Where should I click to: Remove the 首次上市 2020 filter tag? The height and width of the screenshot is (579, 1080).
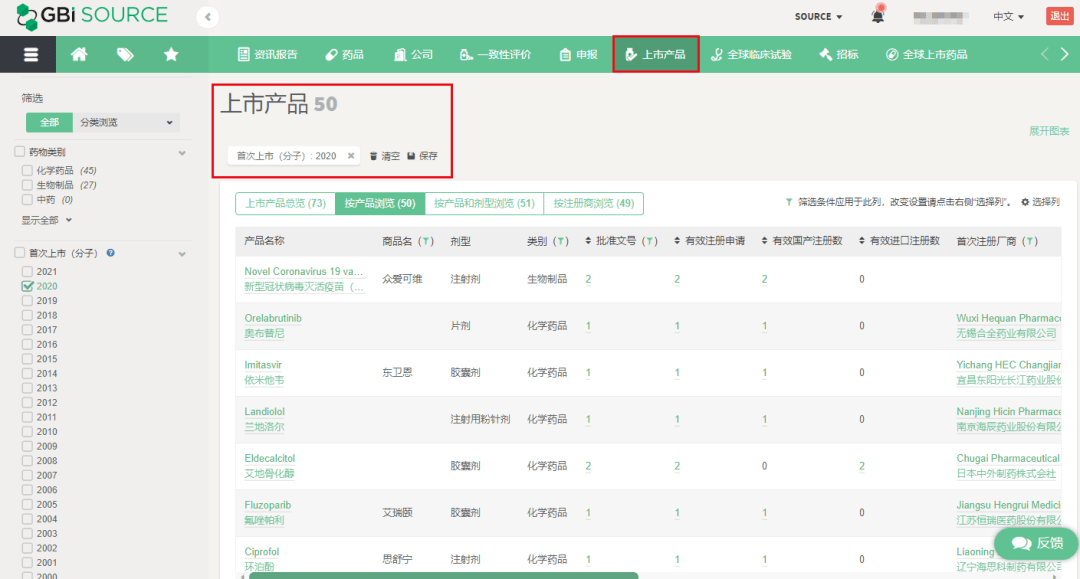click(x=351, y=156)
